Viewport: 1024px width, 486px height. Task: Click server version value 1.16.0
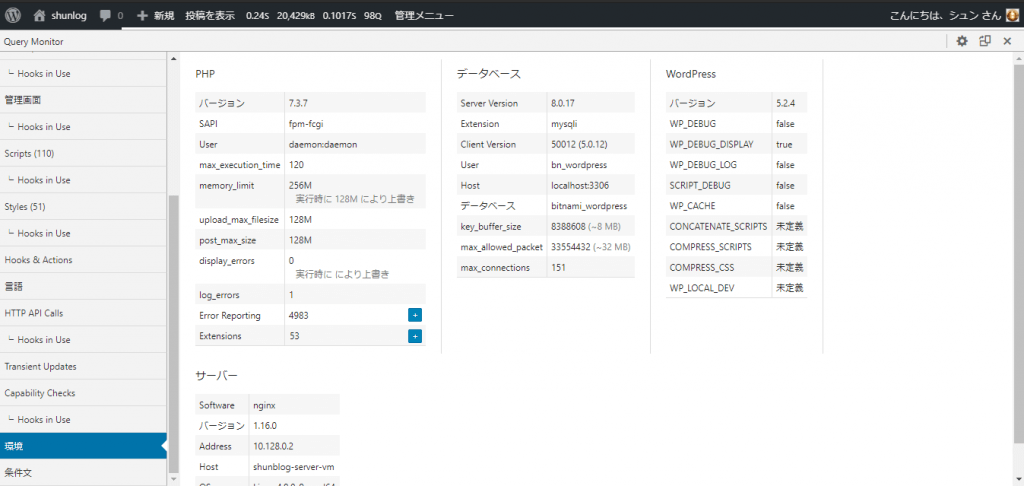point(265,426)
